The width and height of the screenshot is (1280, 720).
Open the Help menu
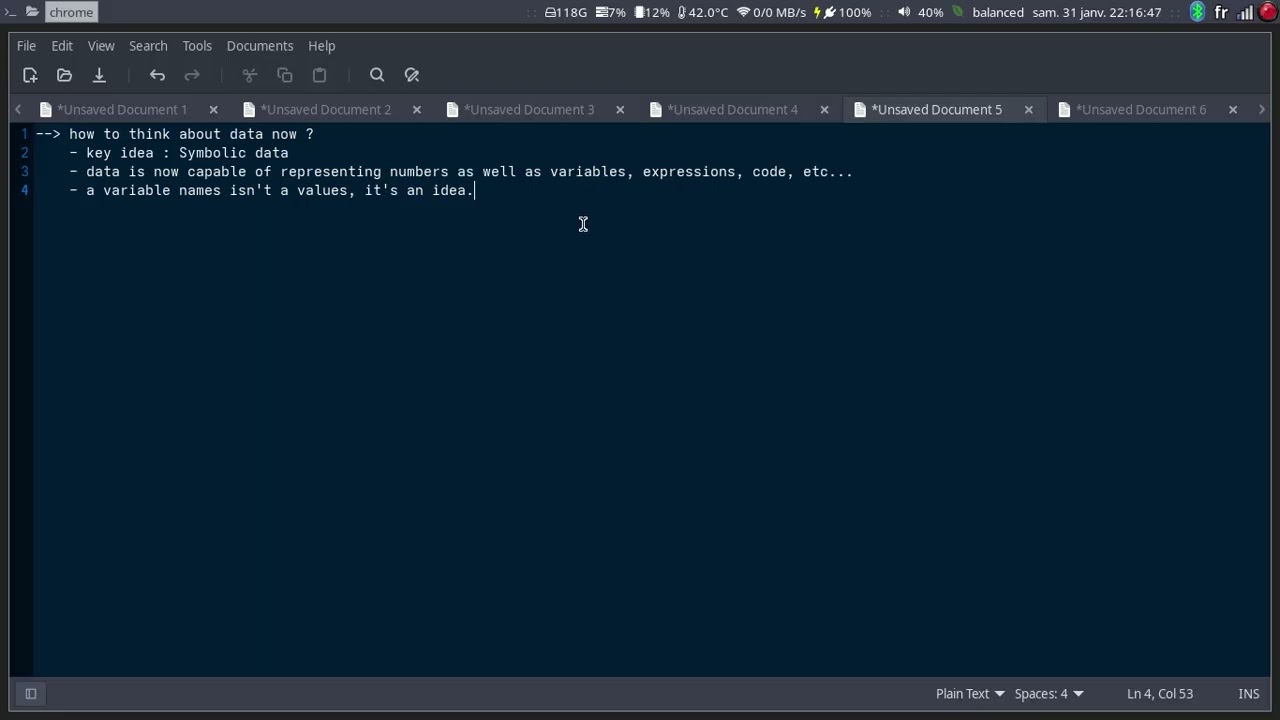click(322, 46)
